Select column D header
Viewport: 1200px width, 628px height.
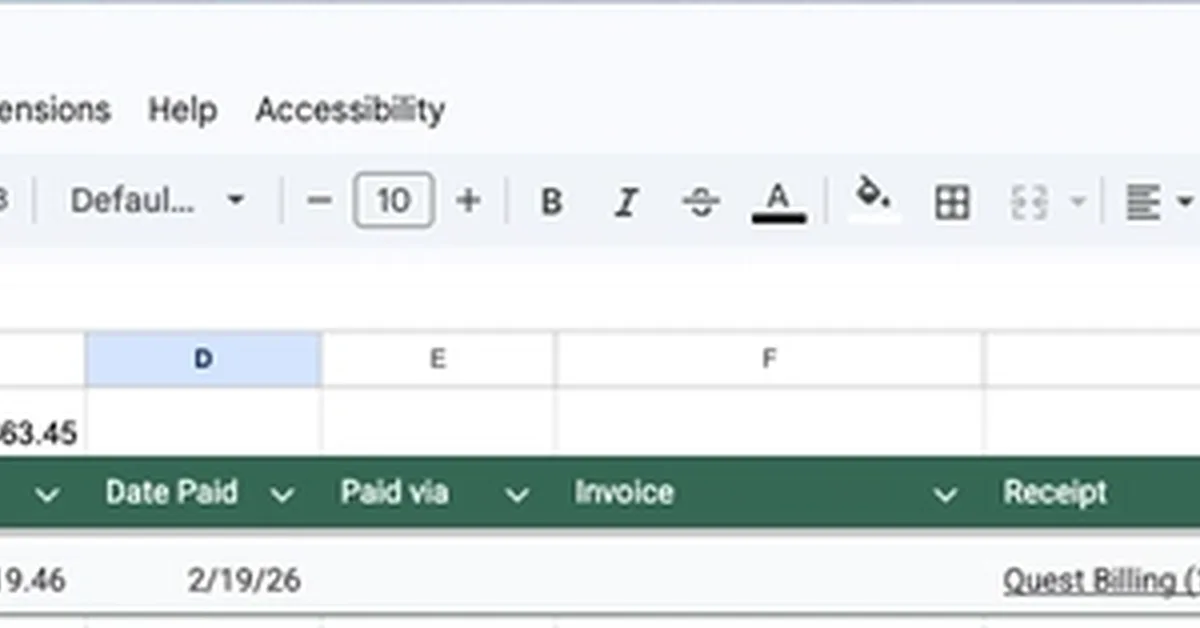tap(203, 357)
